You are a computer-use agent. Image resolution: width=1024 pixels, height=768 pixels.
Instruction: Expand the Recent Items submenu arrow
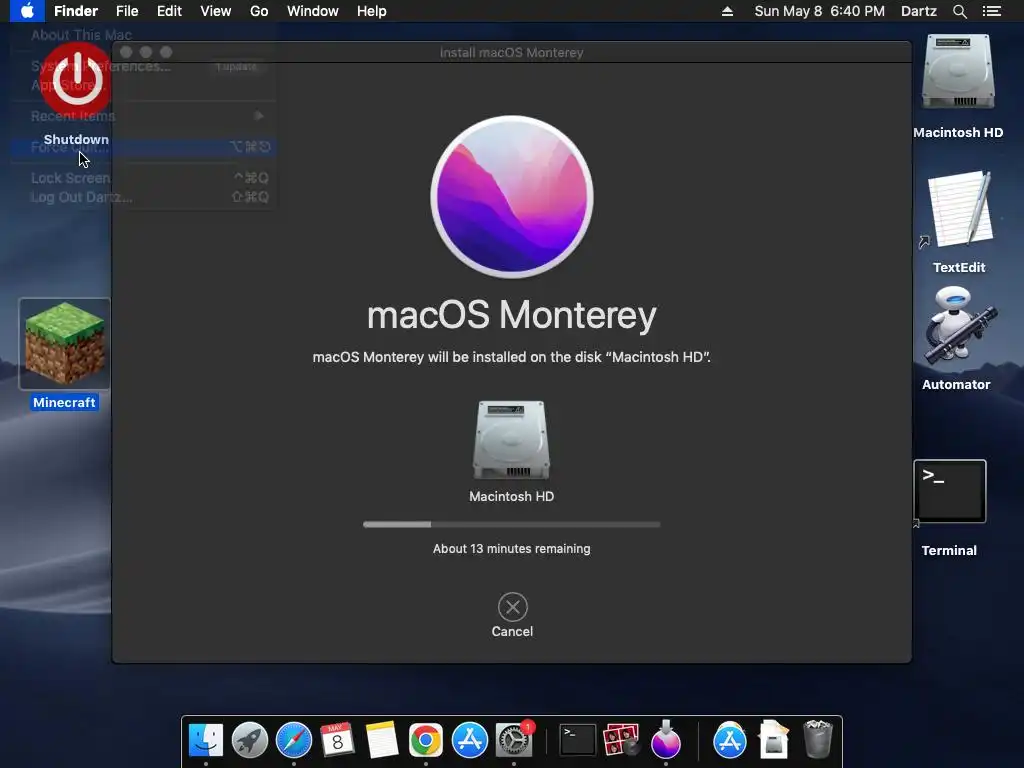[x=259, y=116]
